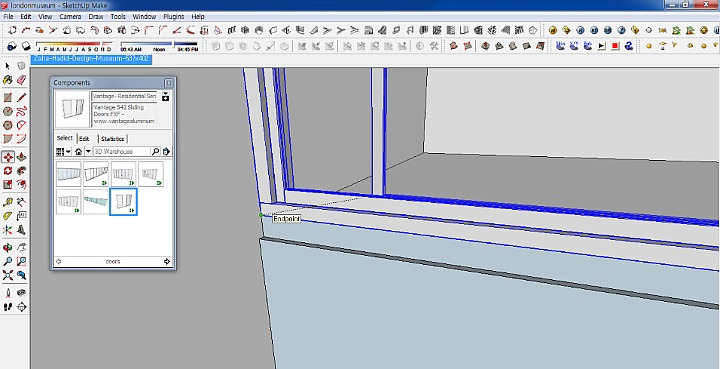Click the In Model home icon
Viewport: 720px width, 369px height.
[x=79, y=151]
